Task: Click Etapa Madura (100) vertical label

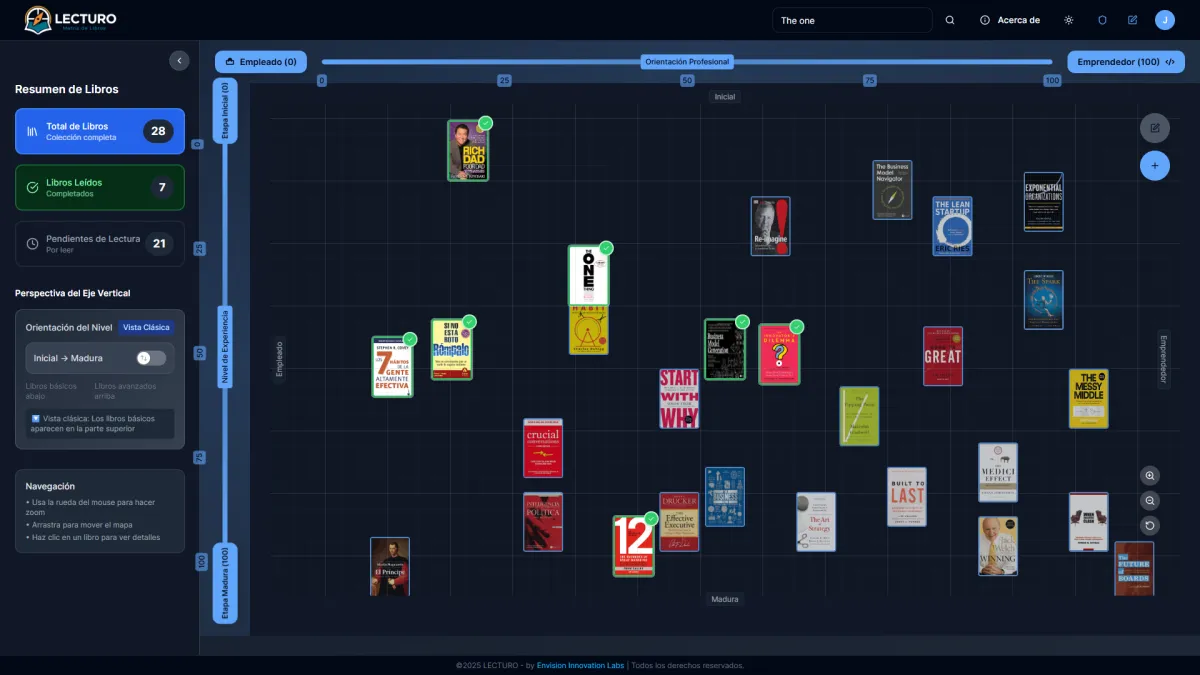Action: (x=225, y=583)
